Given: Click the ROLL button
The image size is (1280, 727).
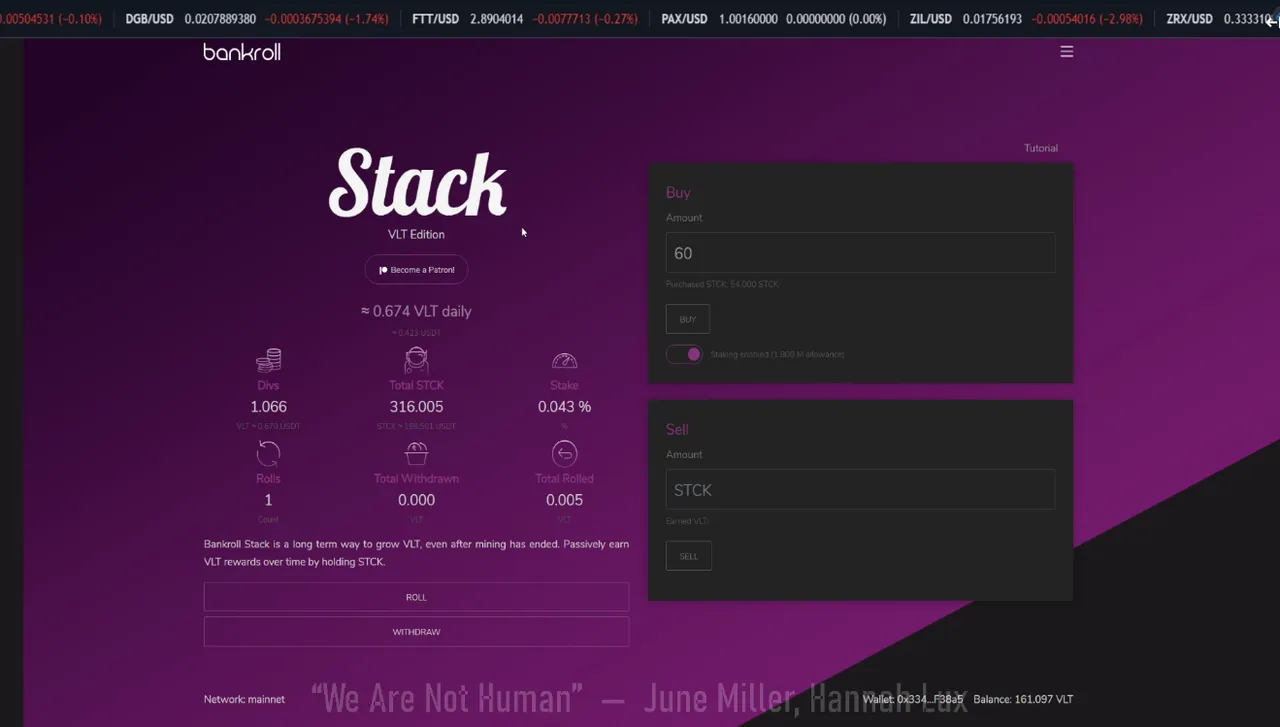Looking at the screenshot, I should click(x=416, y=597).
